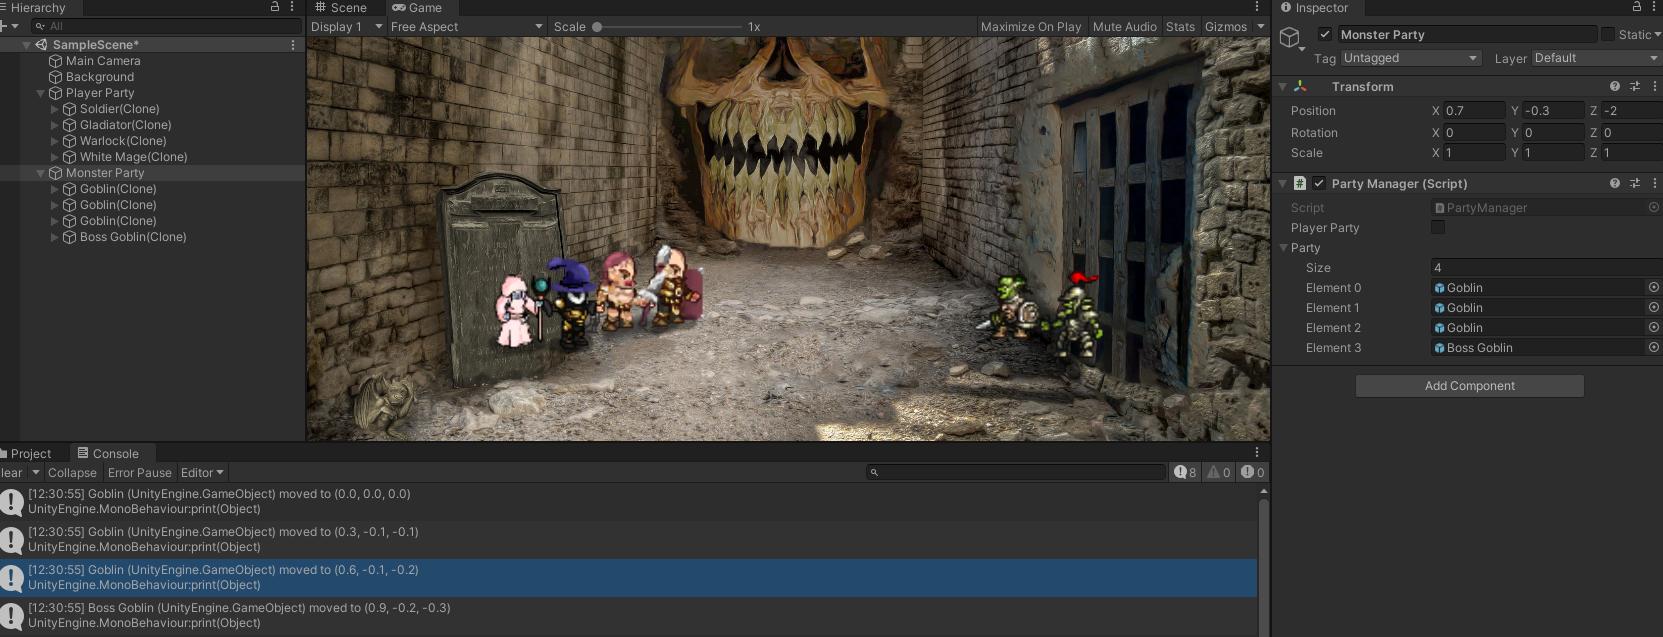Toggle Party Manager script enabled checkbox

click(1319, 184)
